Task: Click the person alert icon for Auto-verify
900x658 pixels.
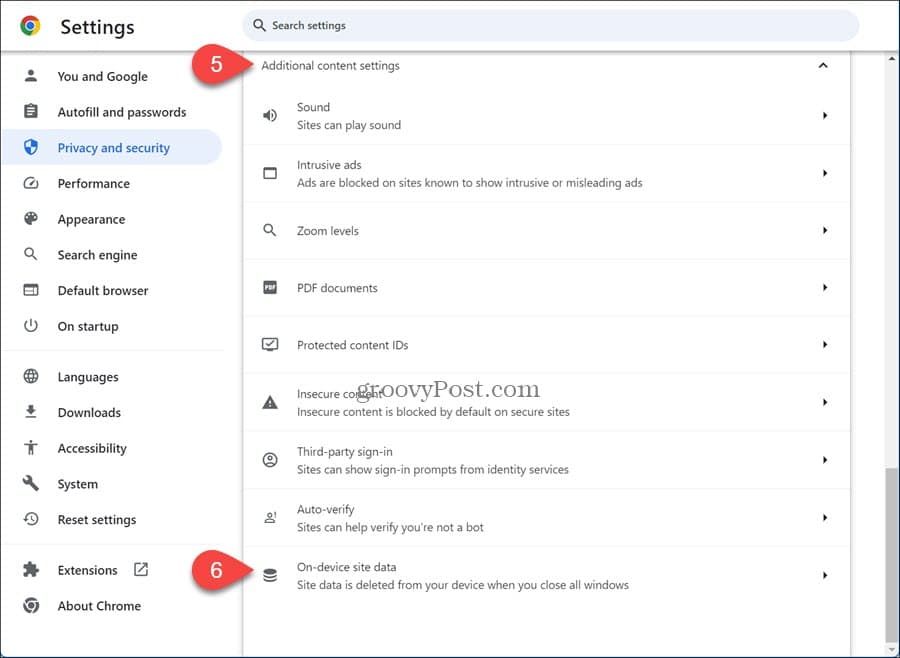Action: pos(270,518)
